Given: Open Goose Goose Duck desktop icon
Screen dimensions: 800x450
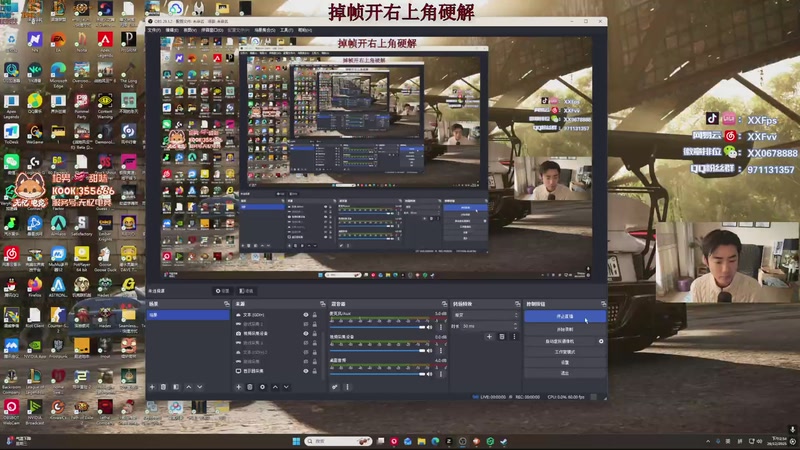Looking at the screenshot, I should [105, 257].
